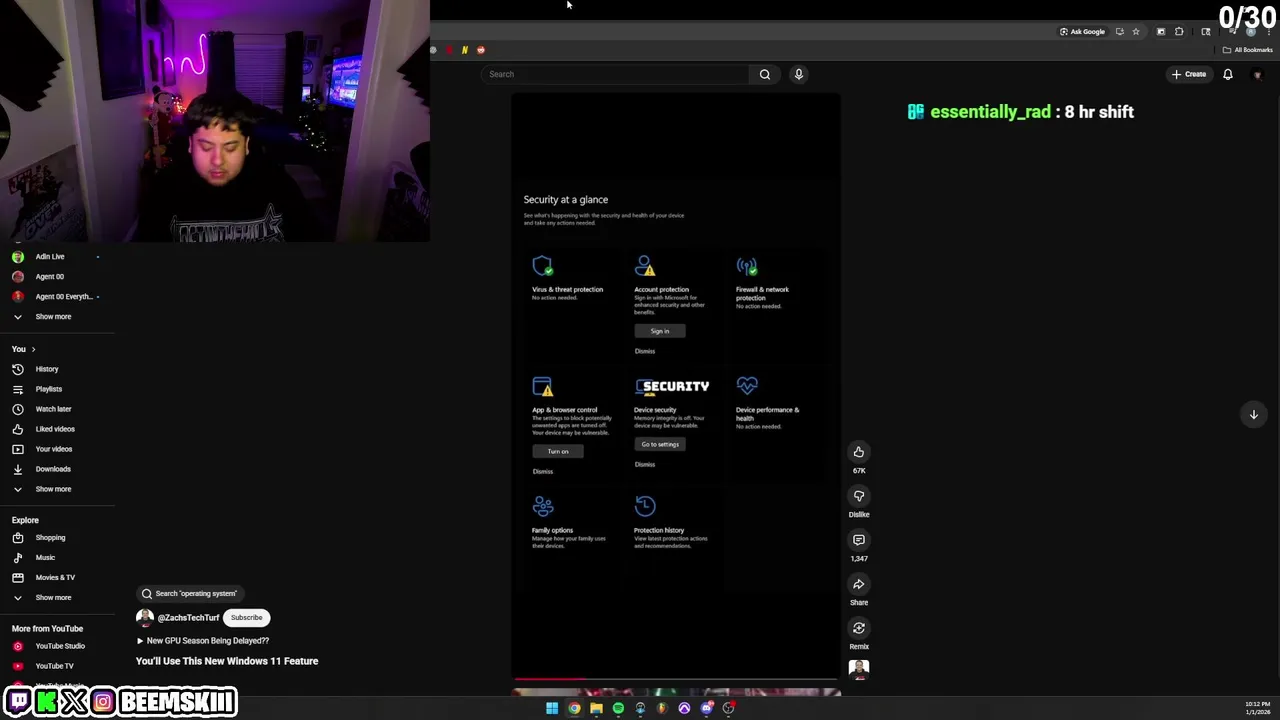Screen dimensions: 1280x720
Task: Click the Short video player
Action: pos(676,386)
